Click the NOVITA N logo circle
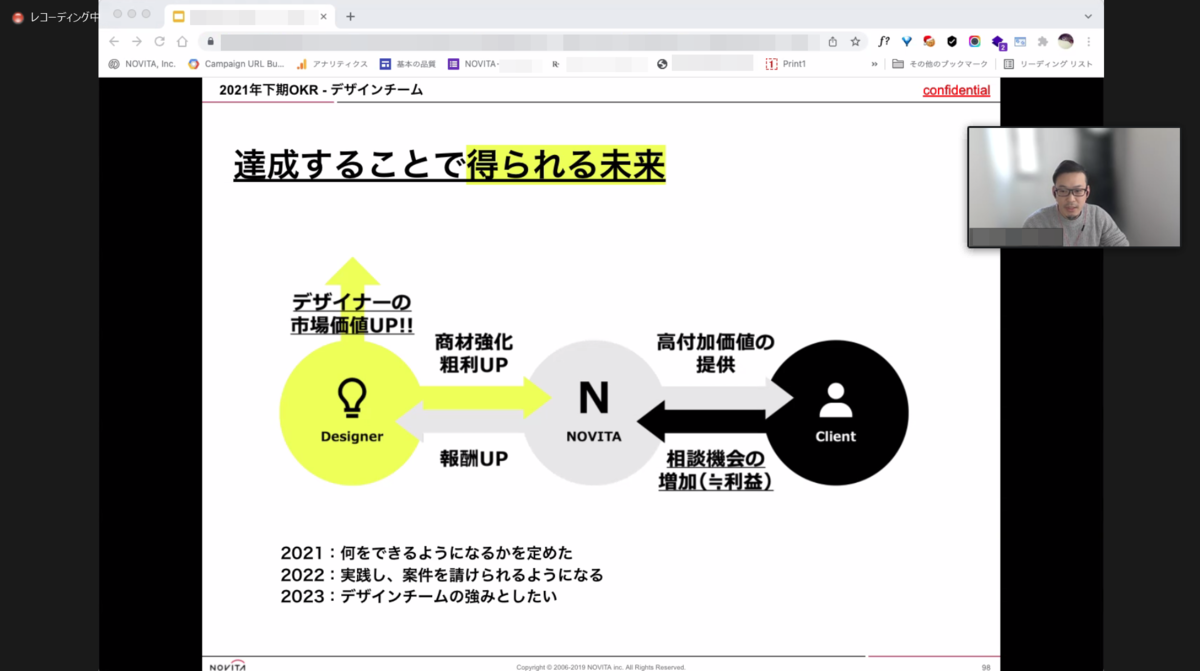Screen dimensions: 1200x671 click(x=593, y=412)
